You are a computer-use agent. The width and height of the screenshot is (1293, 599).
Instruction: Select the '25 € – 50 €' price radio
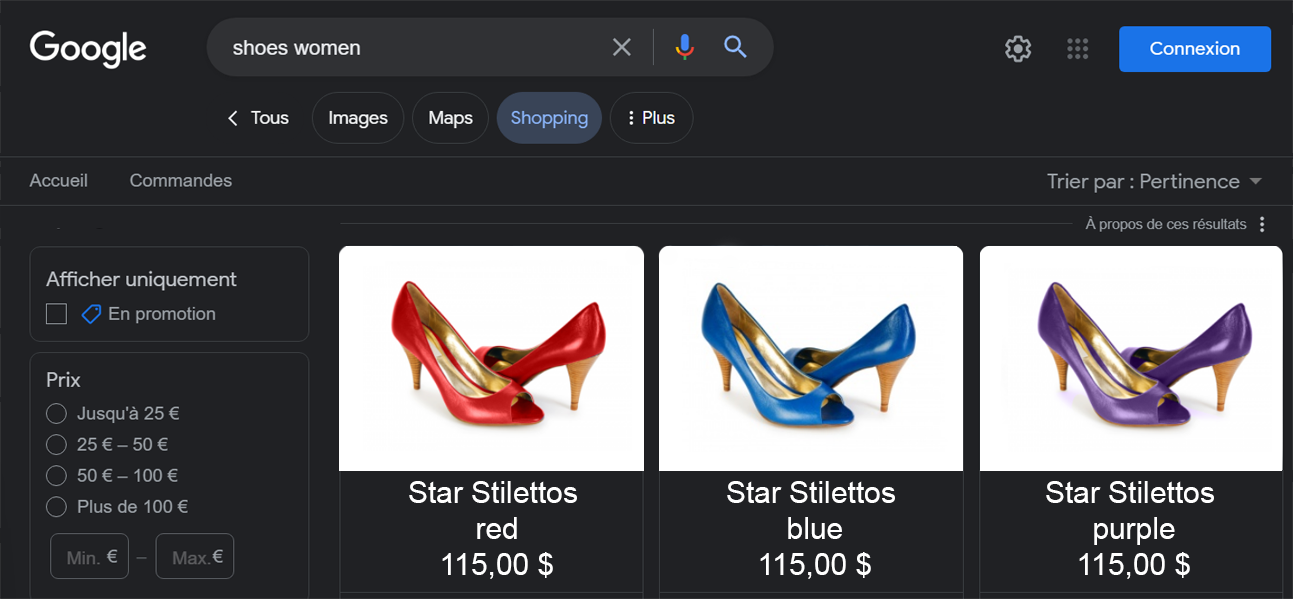pos(57,444)
